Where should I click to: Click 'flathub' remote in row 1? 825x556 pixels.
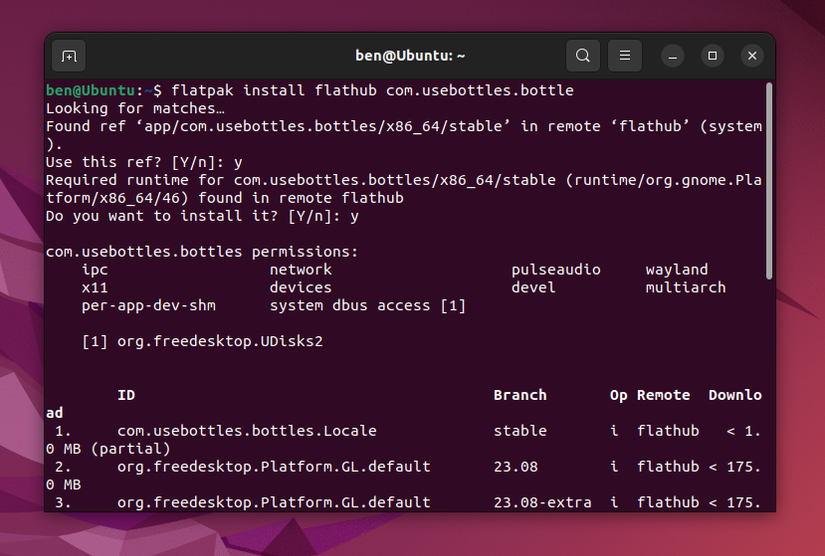[x=668, y=431]
